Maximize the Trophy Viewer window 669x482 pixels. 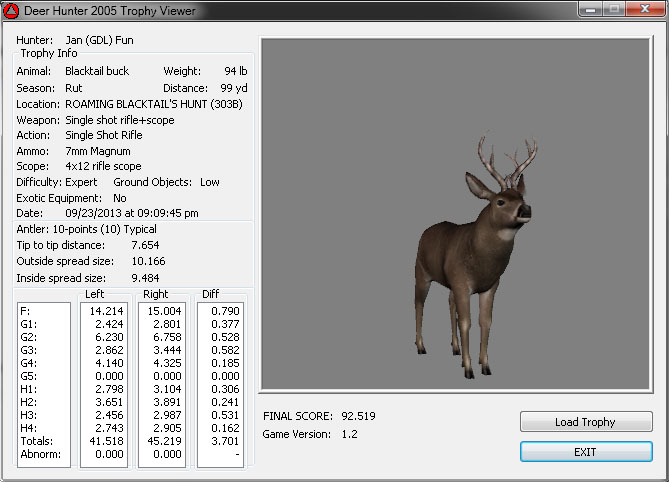pyautogui.click(x=612, y=9)
